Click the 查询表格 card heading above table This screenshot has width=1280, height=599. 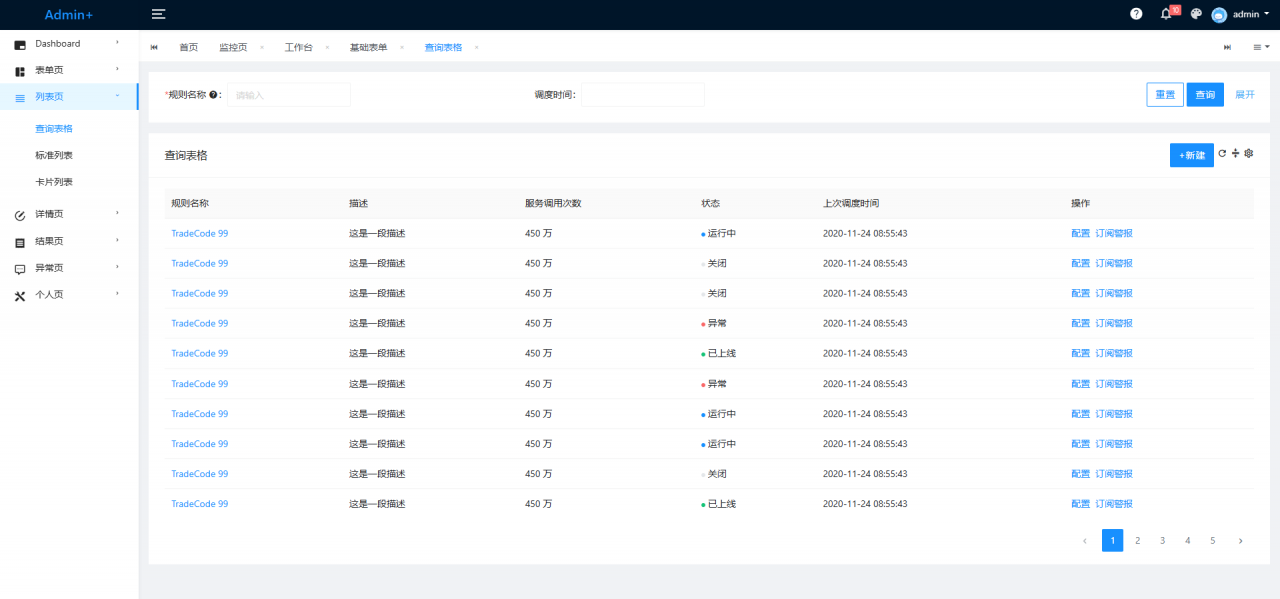point(186,156)
